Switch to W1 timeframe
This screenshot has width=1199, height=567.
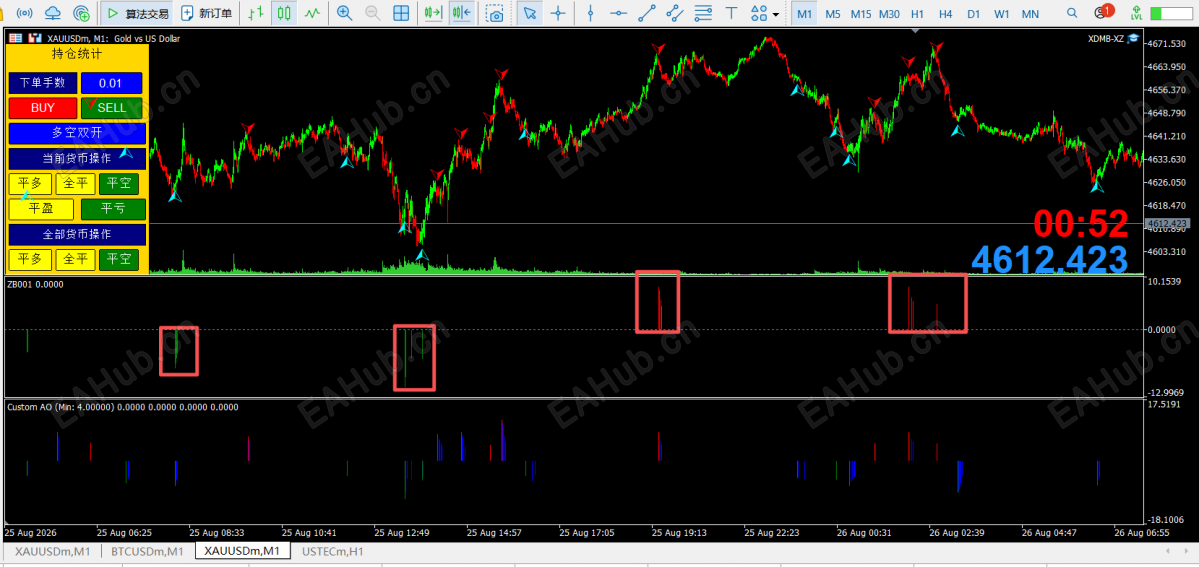[1002, 13]
